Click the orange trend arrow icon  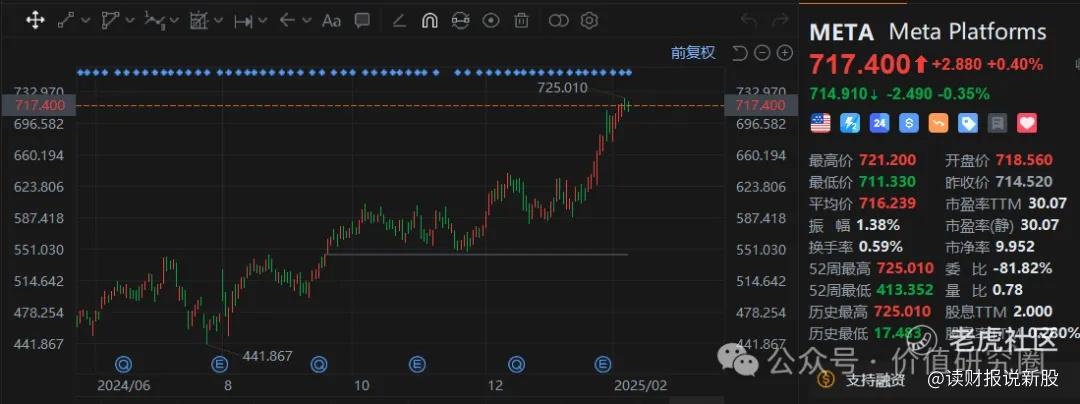point(939,123)
